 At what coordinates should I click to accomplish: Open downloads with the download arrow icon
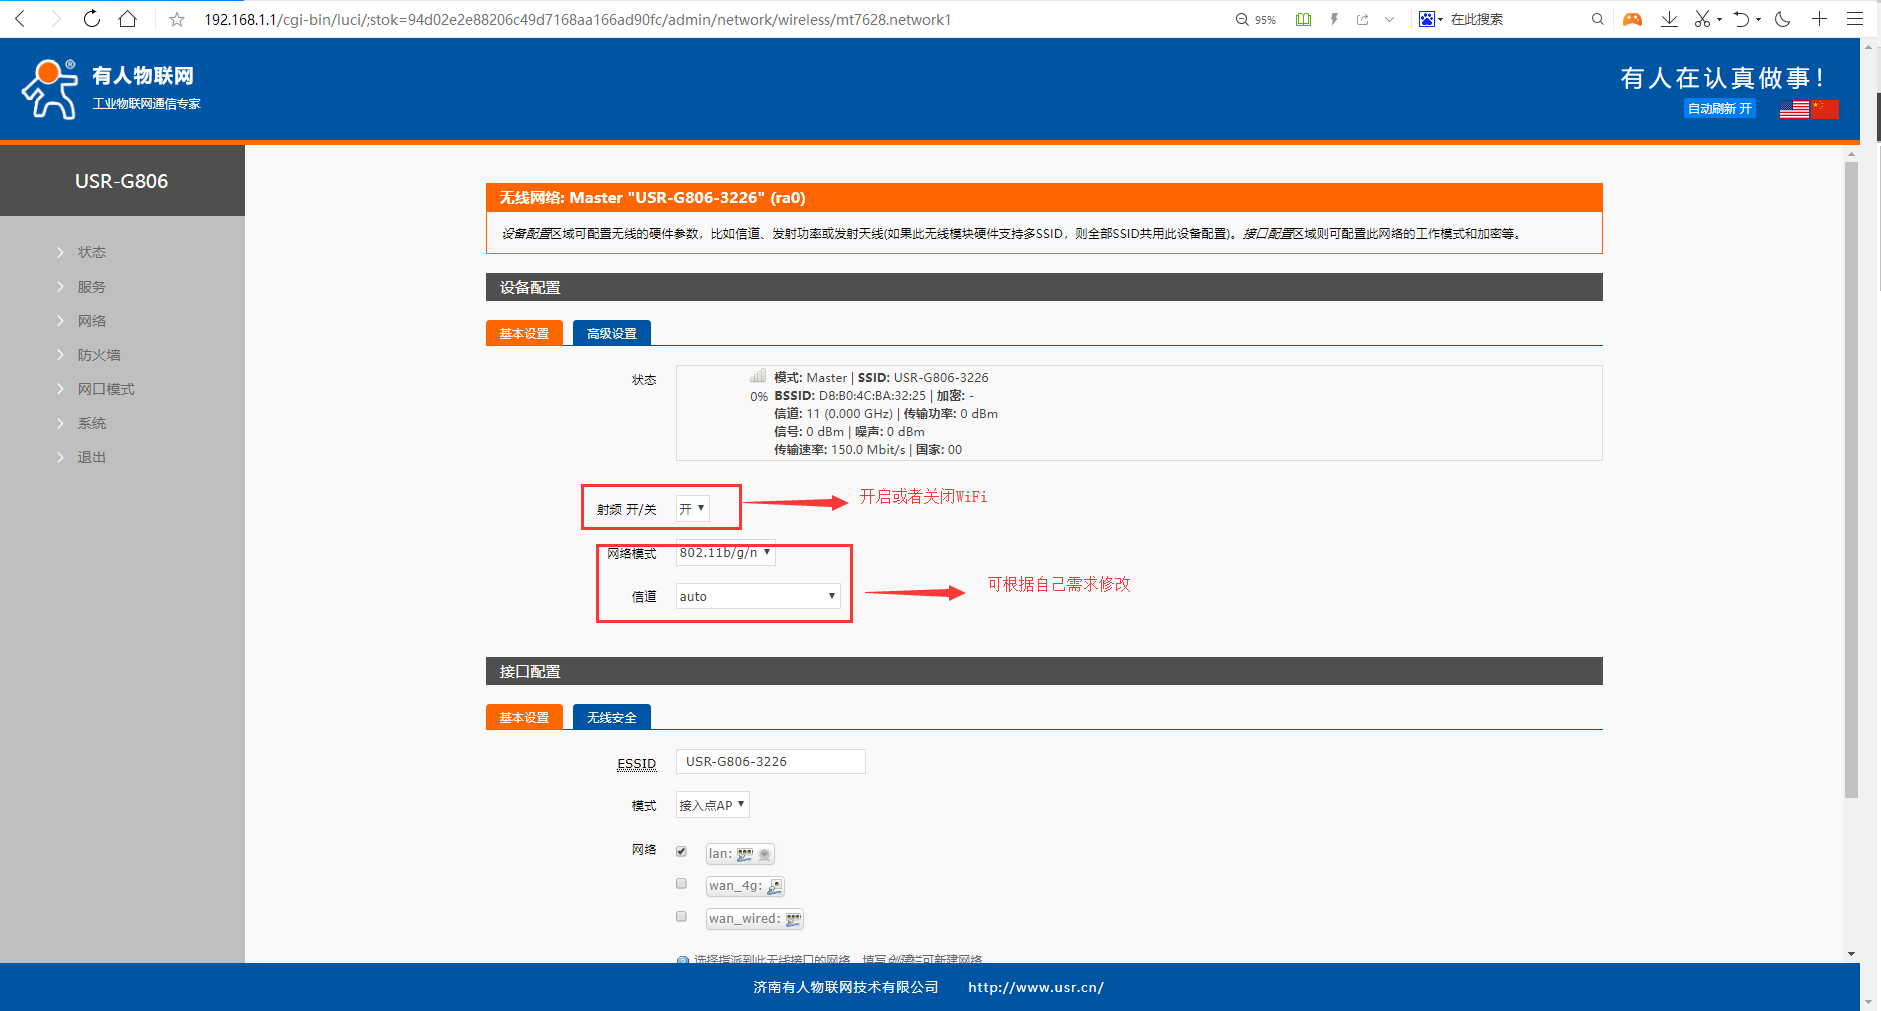tap(1669, 19)
